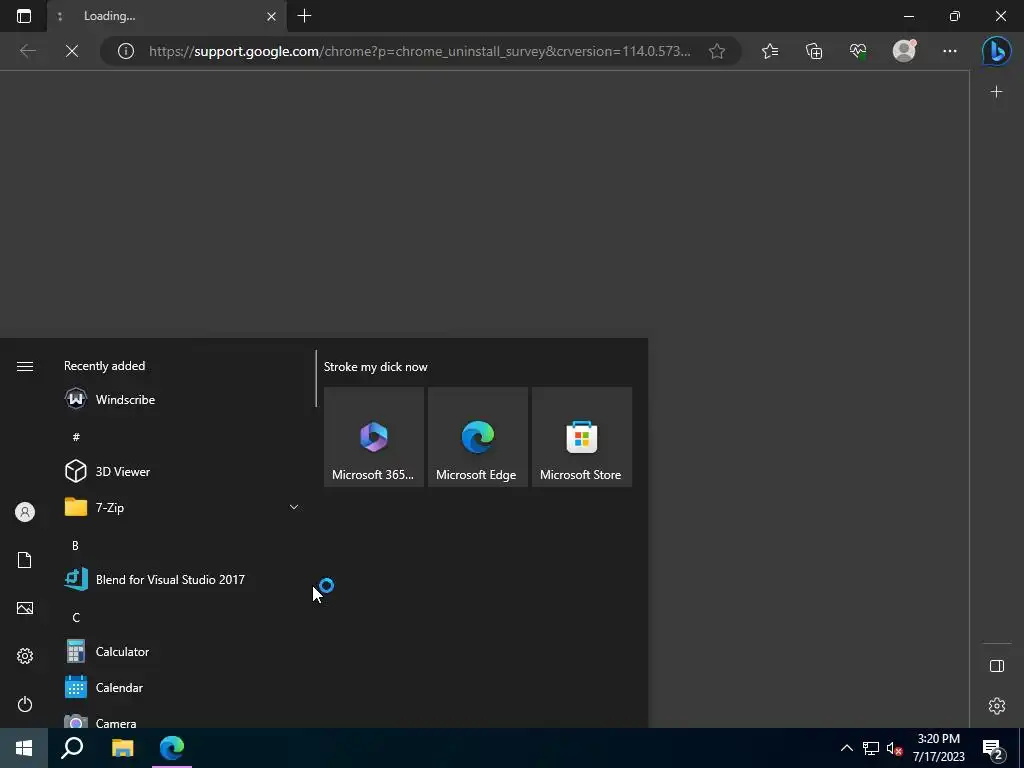View site information icon

coord(125,51)
